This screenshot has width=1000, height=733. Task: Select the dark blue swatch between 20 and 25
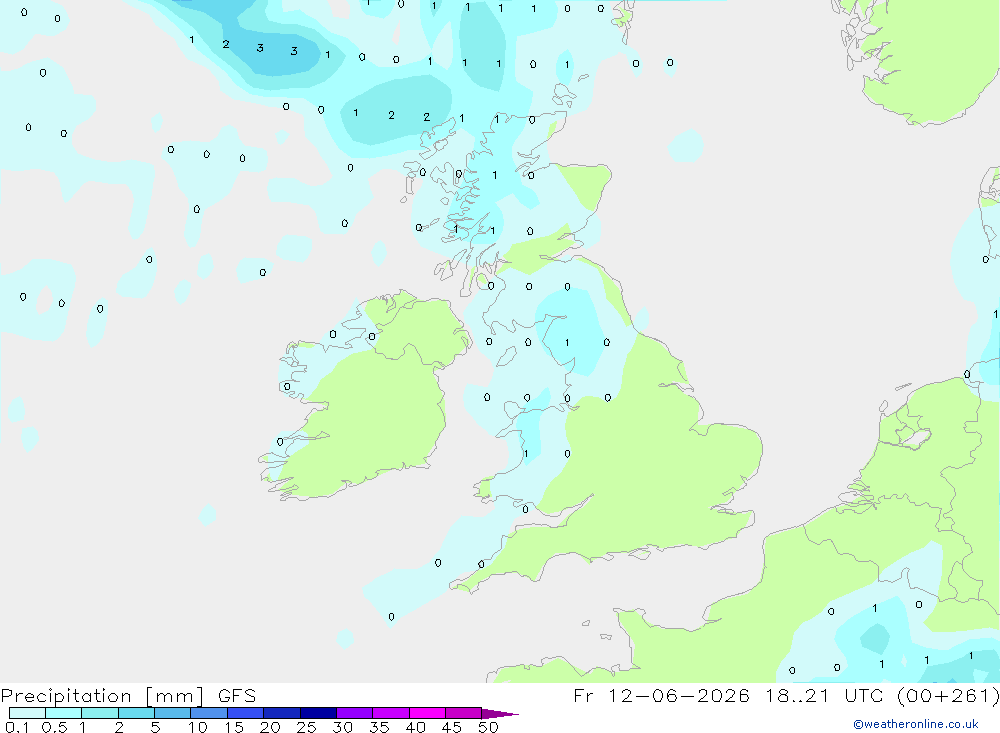point(281,713)
